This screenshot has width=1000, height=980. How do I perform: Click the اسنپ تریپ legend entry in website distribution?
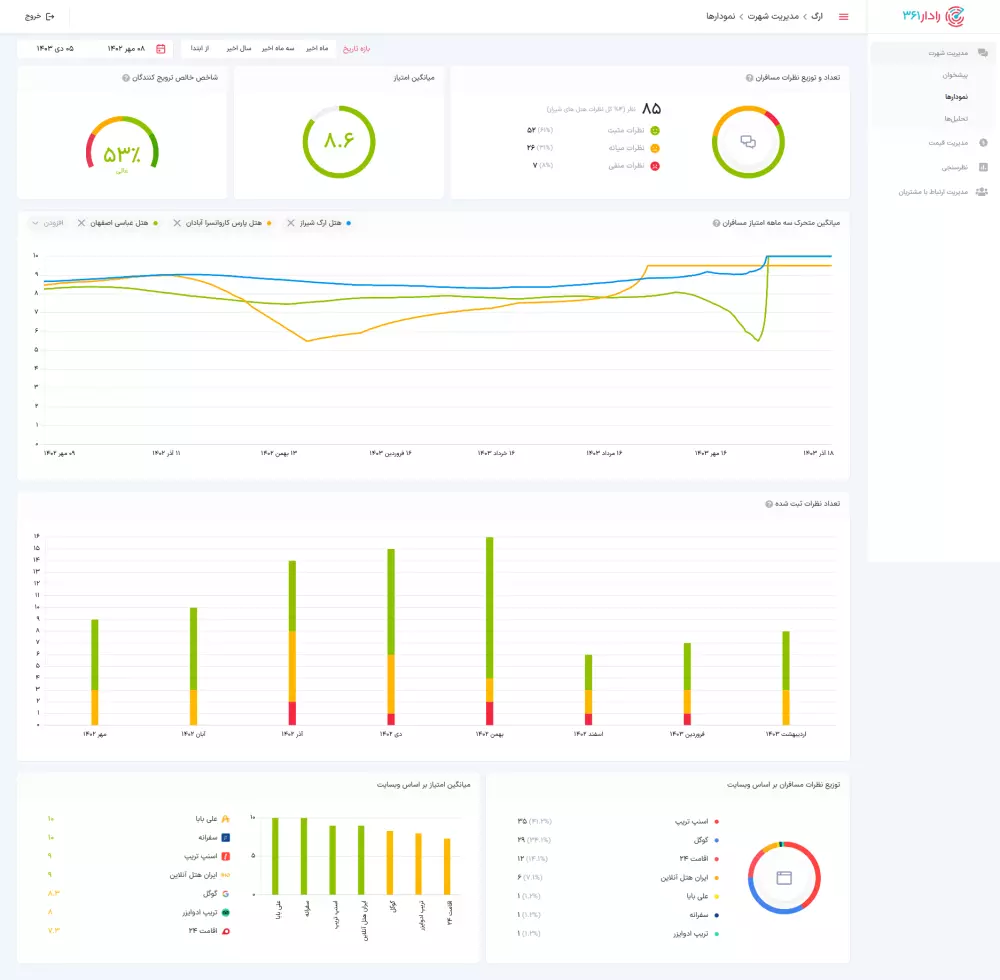click(697, 822)
